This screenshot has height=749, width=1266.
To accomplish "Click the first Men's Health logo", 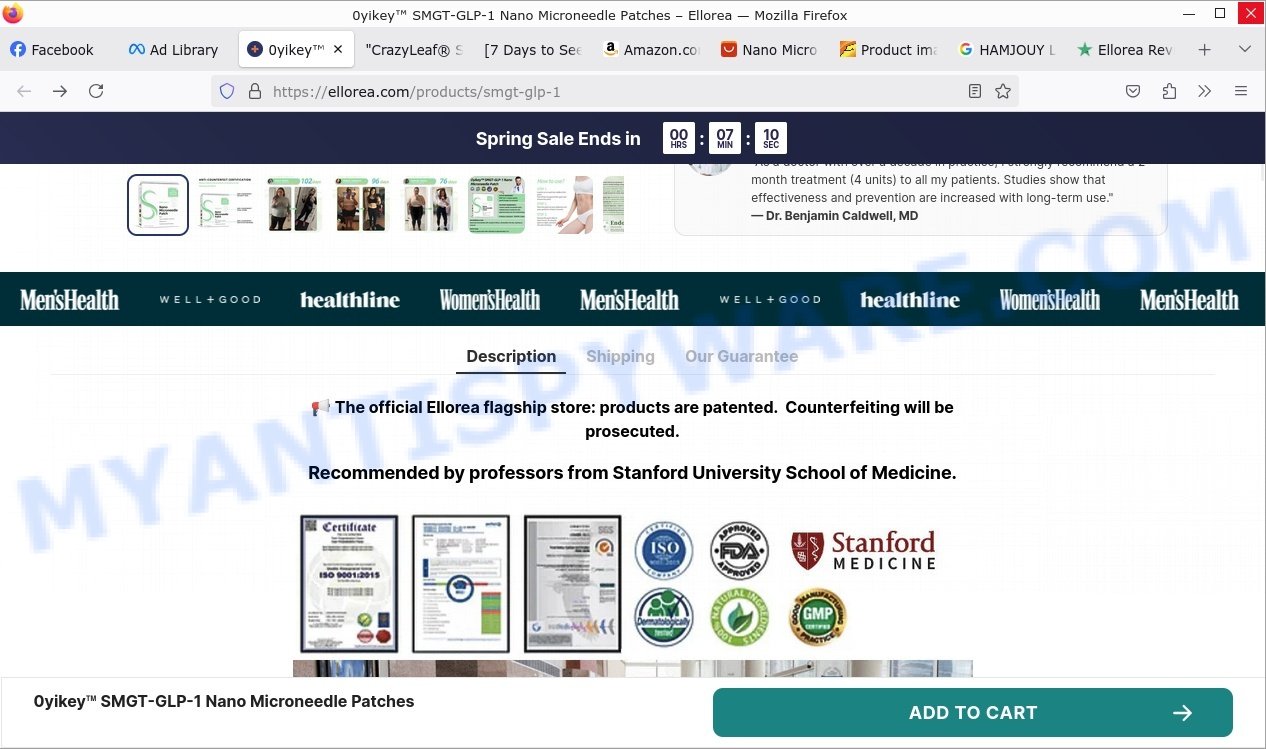I will click(x=69, y=300).
